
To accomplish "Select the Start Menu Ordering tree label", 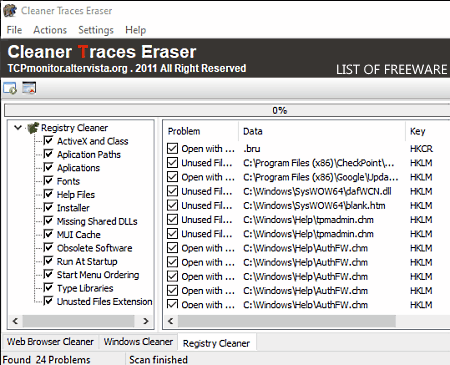I will point(98,275).
